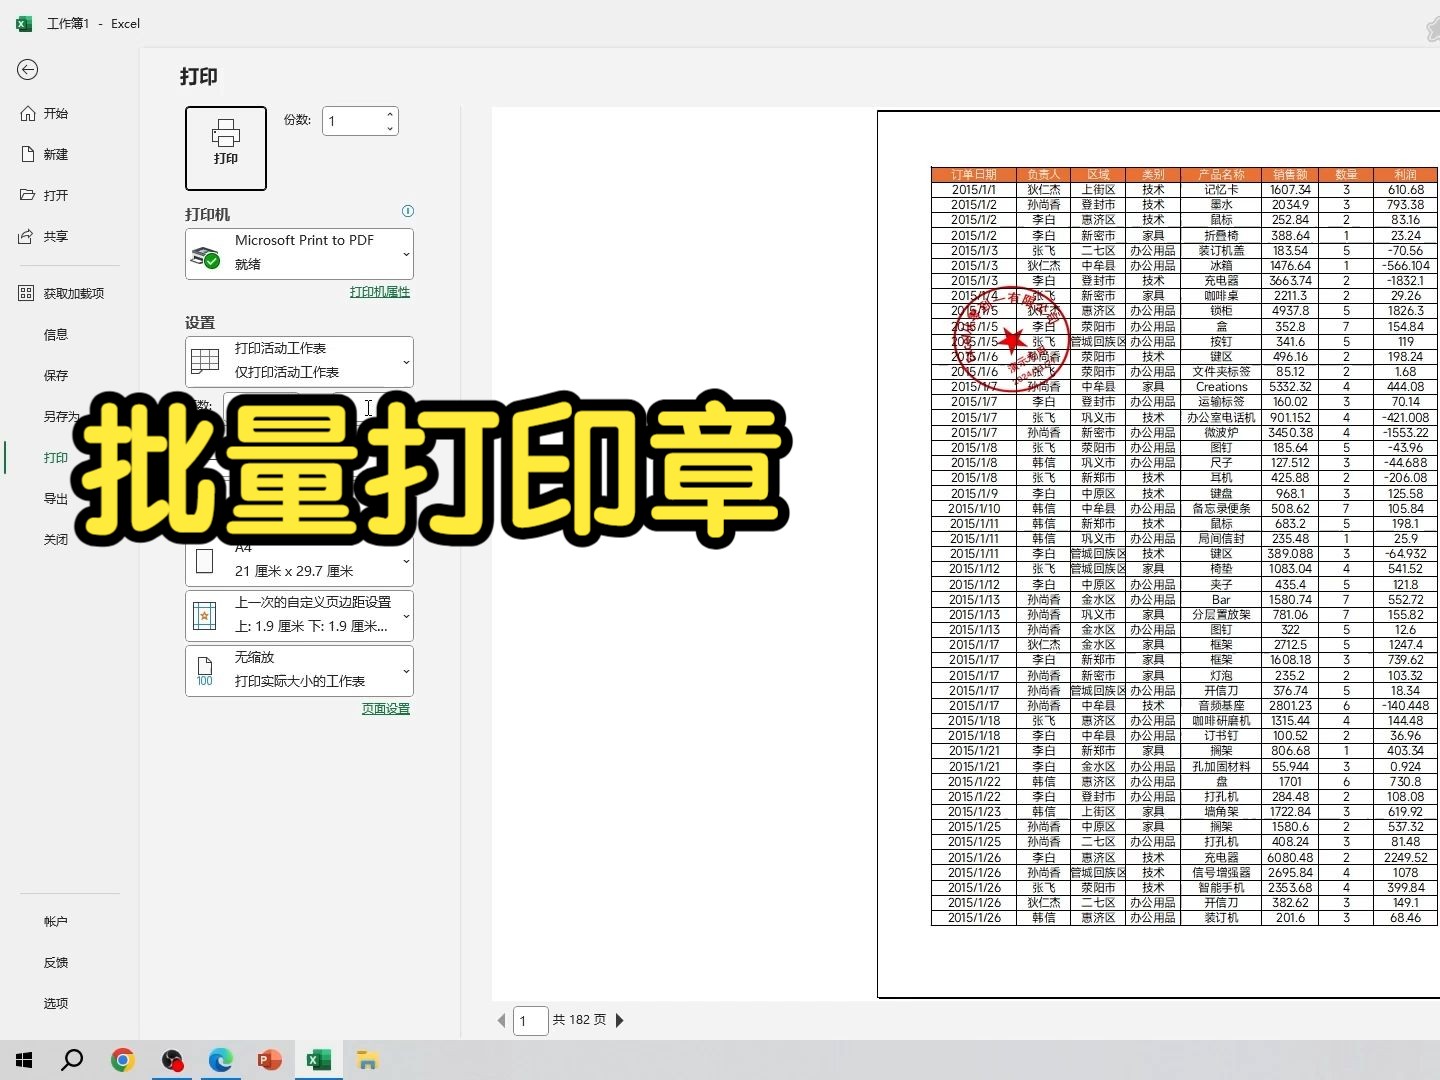Open the 无缩放 scaling dropdown
The height and width of the screenshot is (1080, 1440).
click(x=299, y=670)
